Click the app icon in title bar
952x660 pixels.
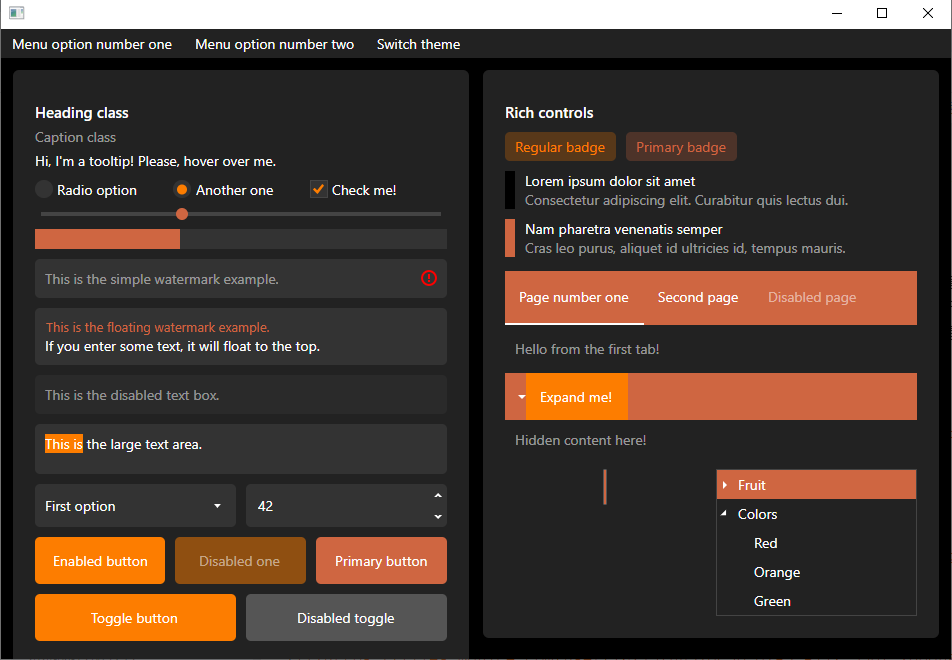click(x=16, y=13)
